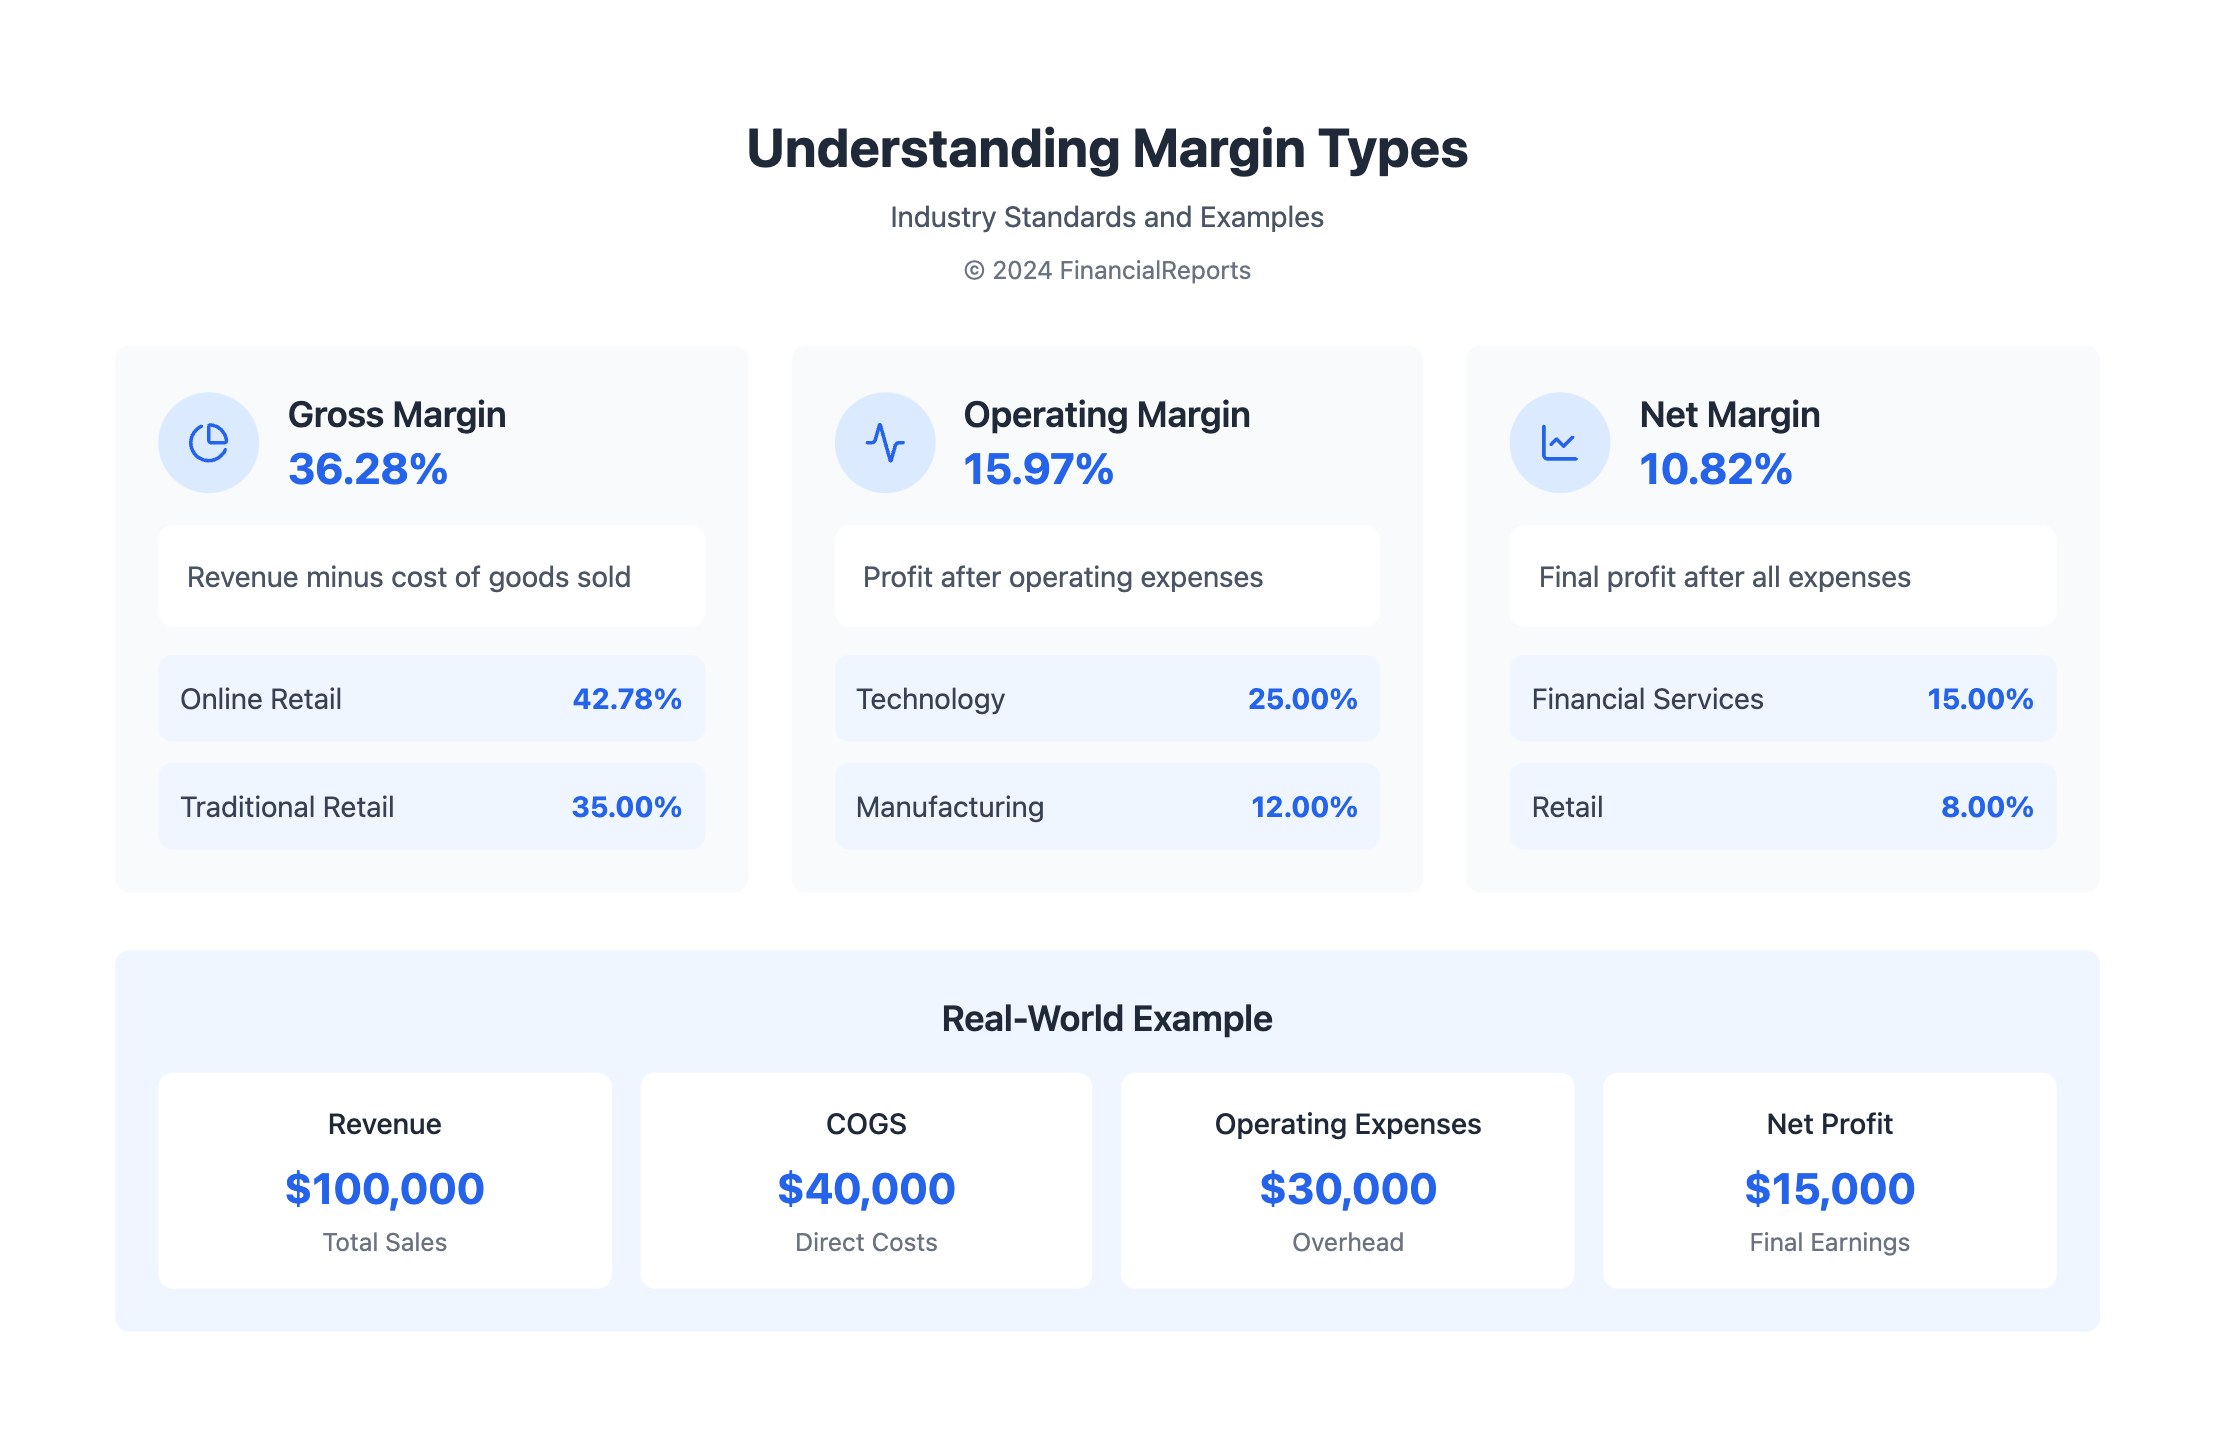The image size is (2215, 1447).
Task: Select the 42.78% Online Retail value
Action: pyautogui.click(x=627, y=699)
